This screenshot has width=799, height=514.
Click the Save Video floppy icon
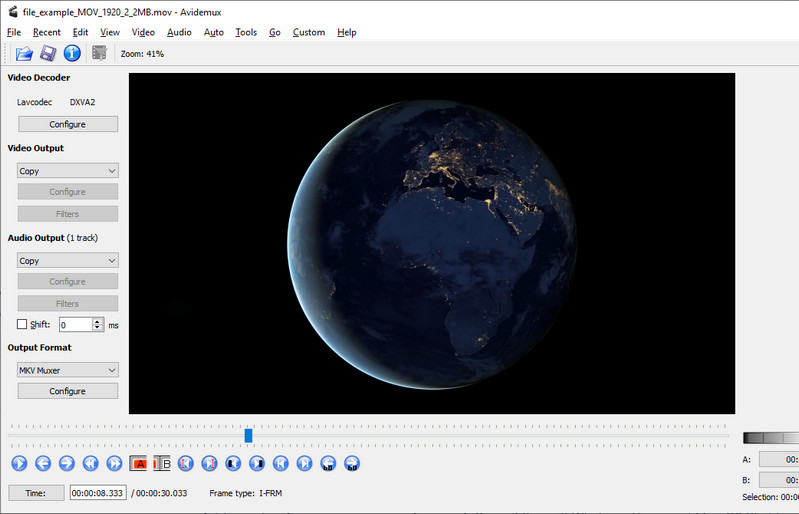[48, 53]
